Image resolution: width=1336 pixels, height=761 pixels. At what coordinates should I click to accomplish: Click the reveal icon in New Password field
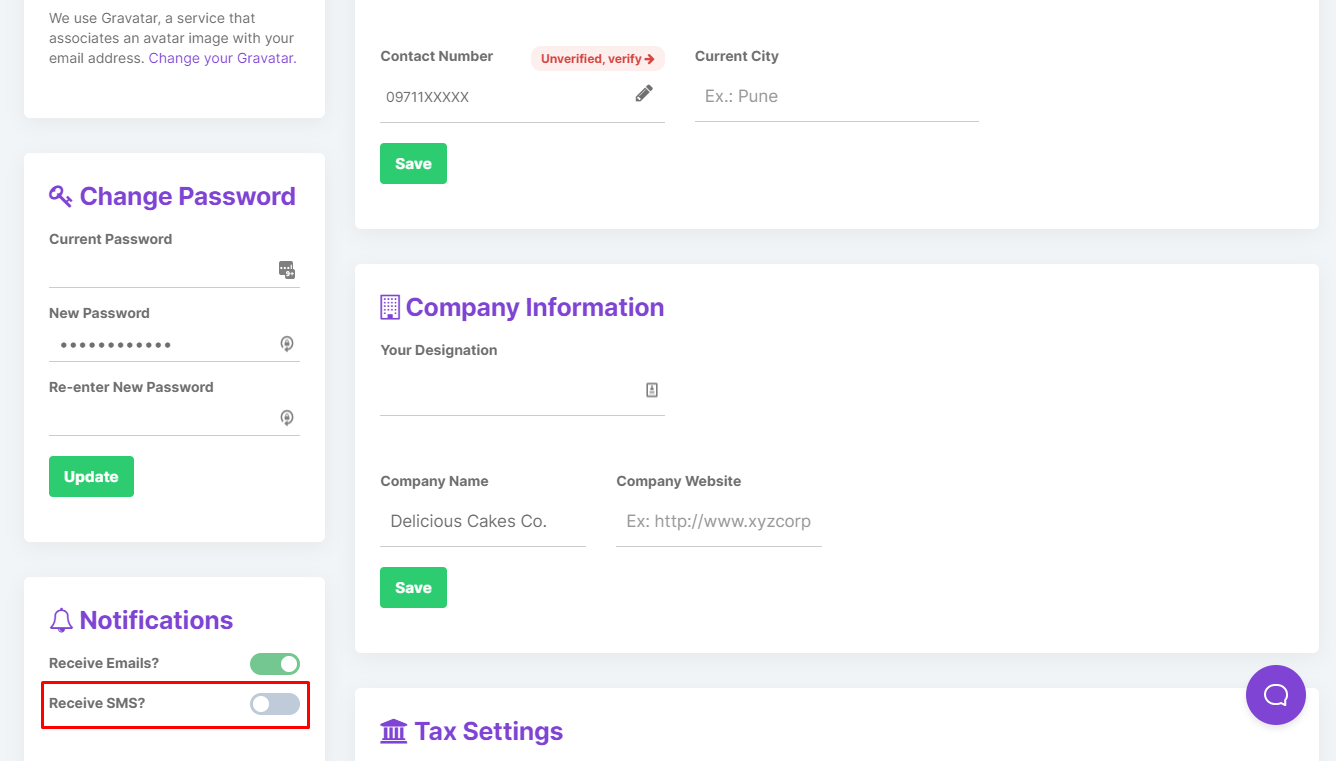click(287, 344)
